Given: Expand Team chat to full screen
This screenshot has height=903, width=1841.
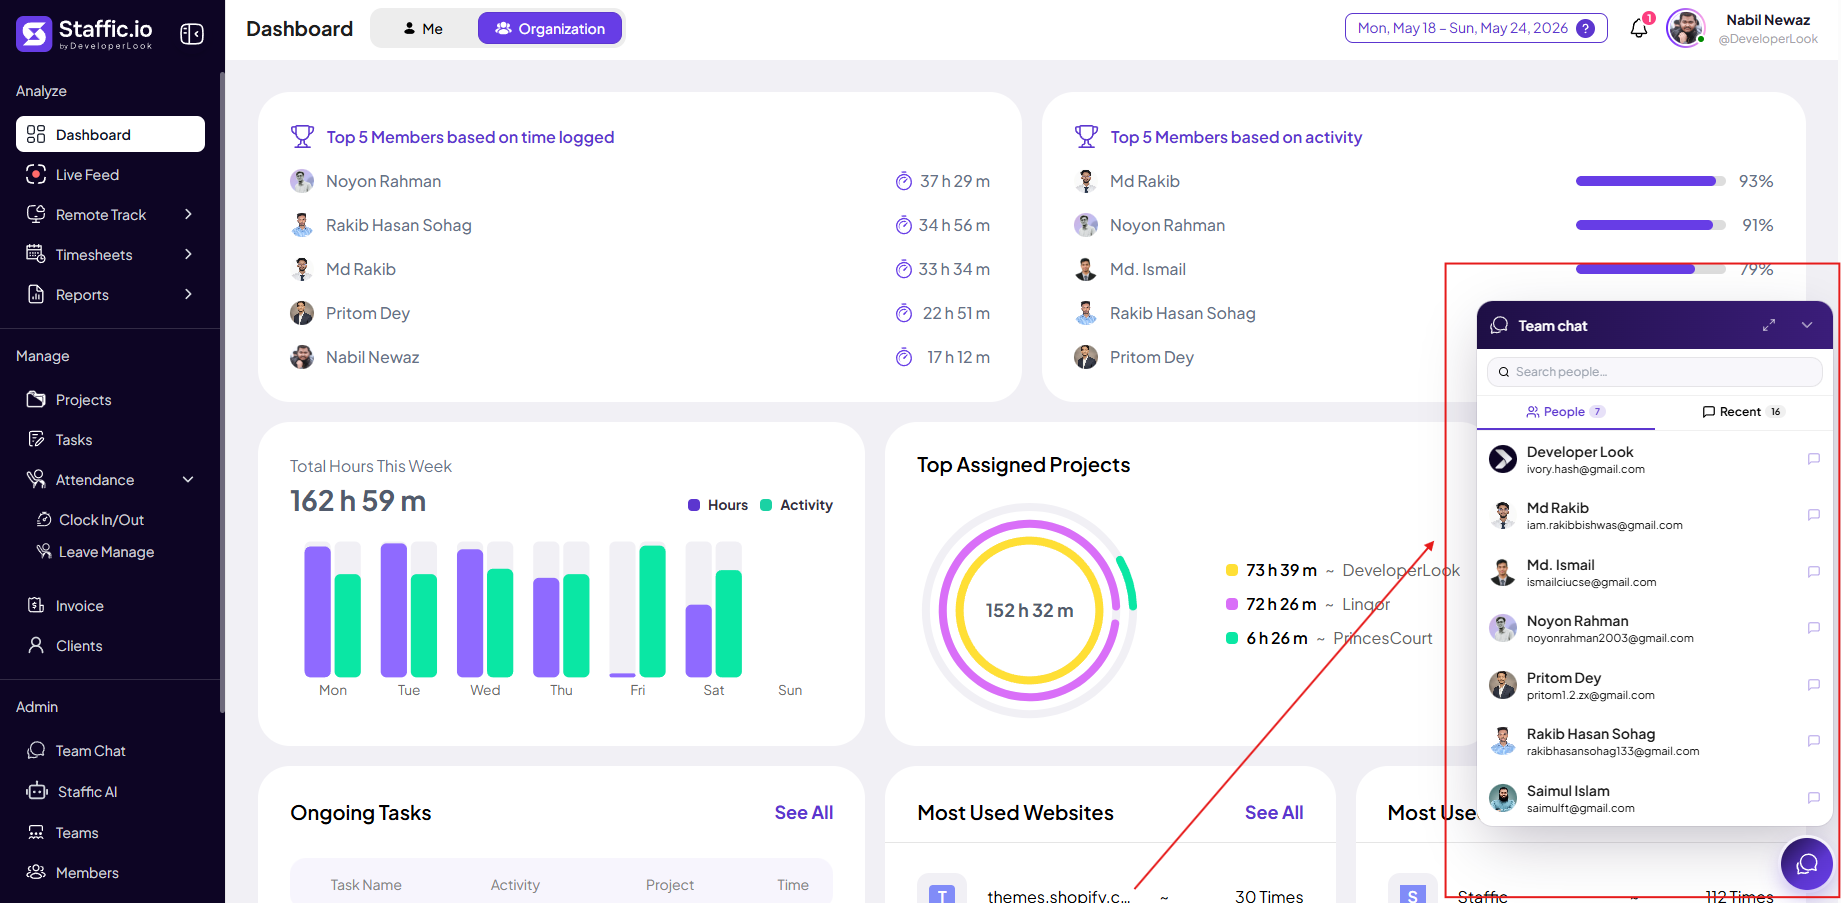Looking at the screenshot, I should (1769, 325).
